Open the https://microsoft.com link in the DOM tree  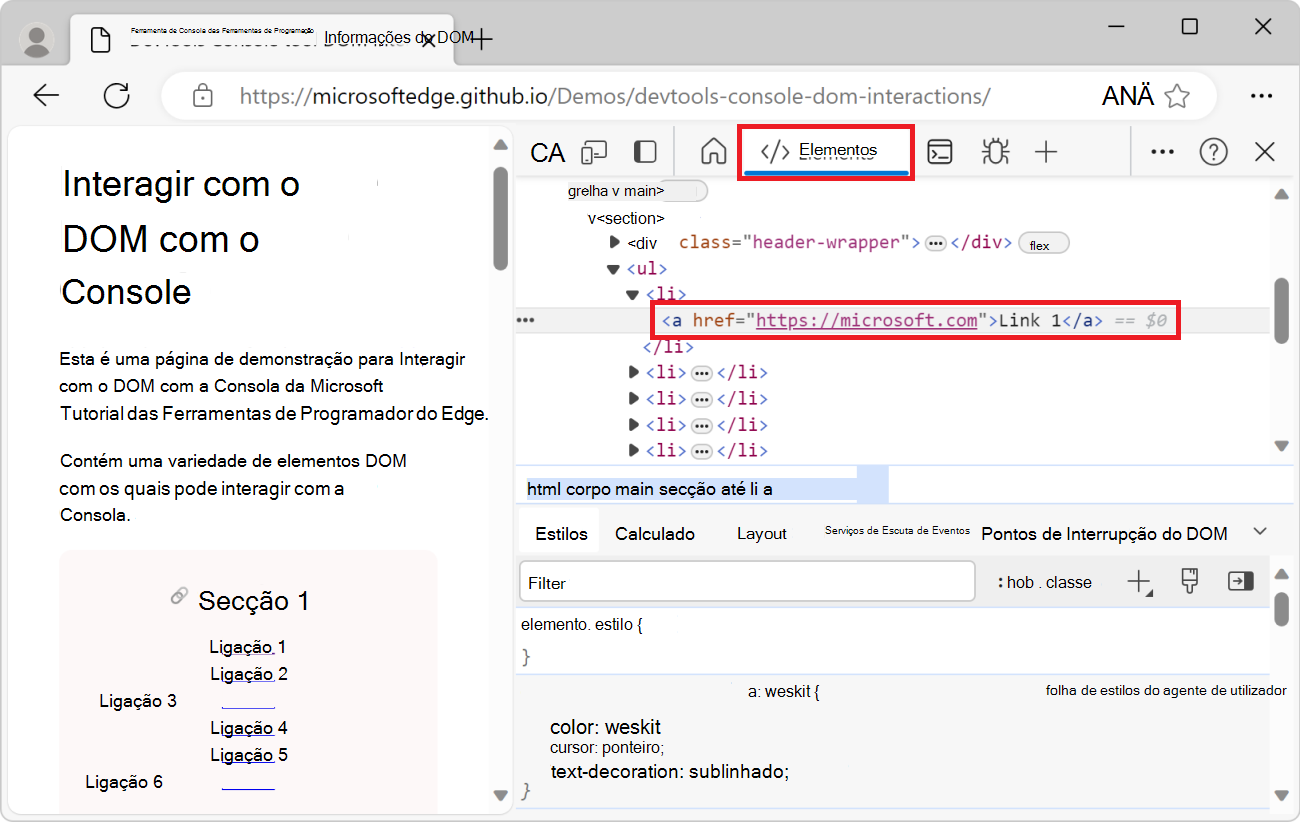click(866, 320)
